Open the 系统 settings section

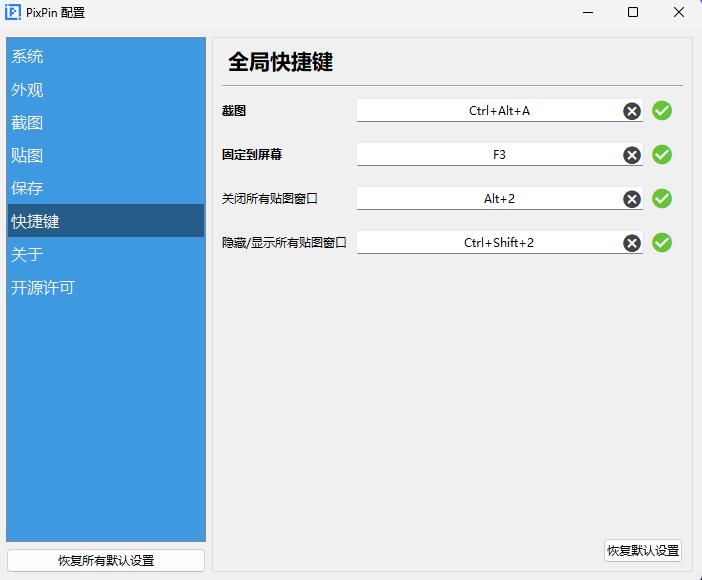coord(106,56)
